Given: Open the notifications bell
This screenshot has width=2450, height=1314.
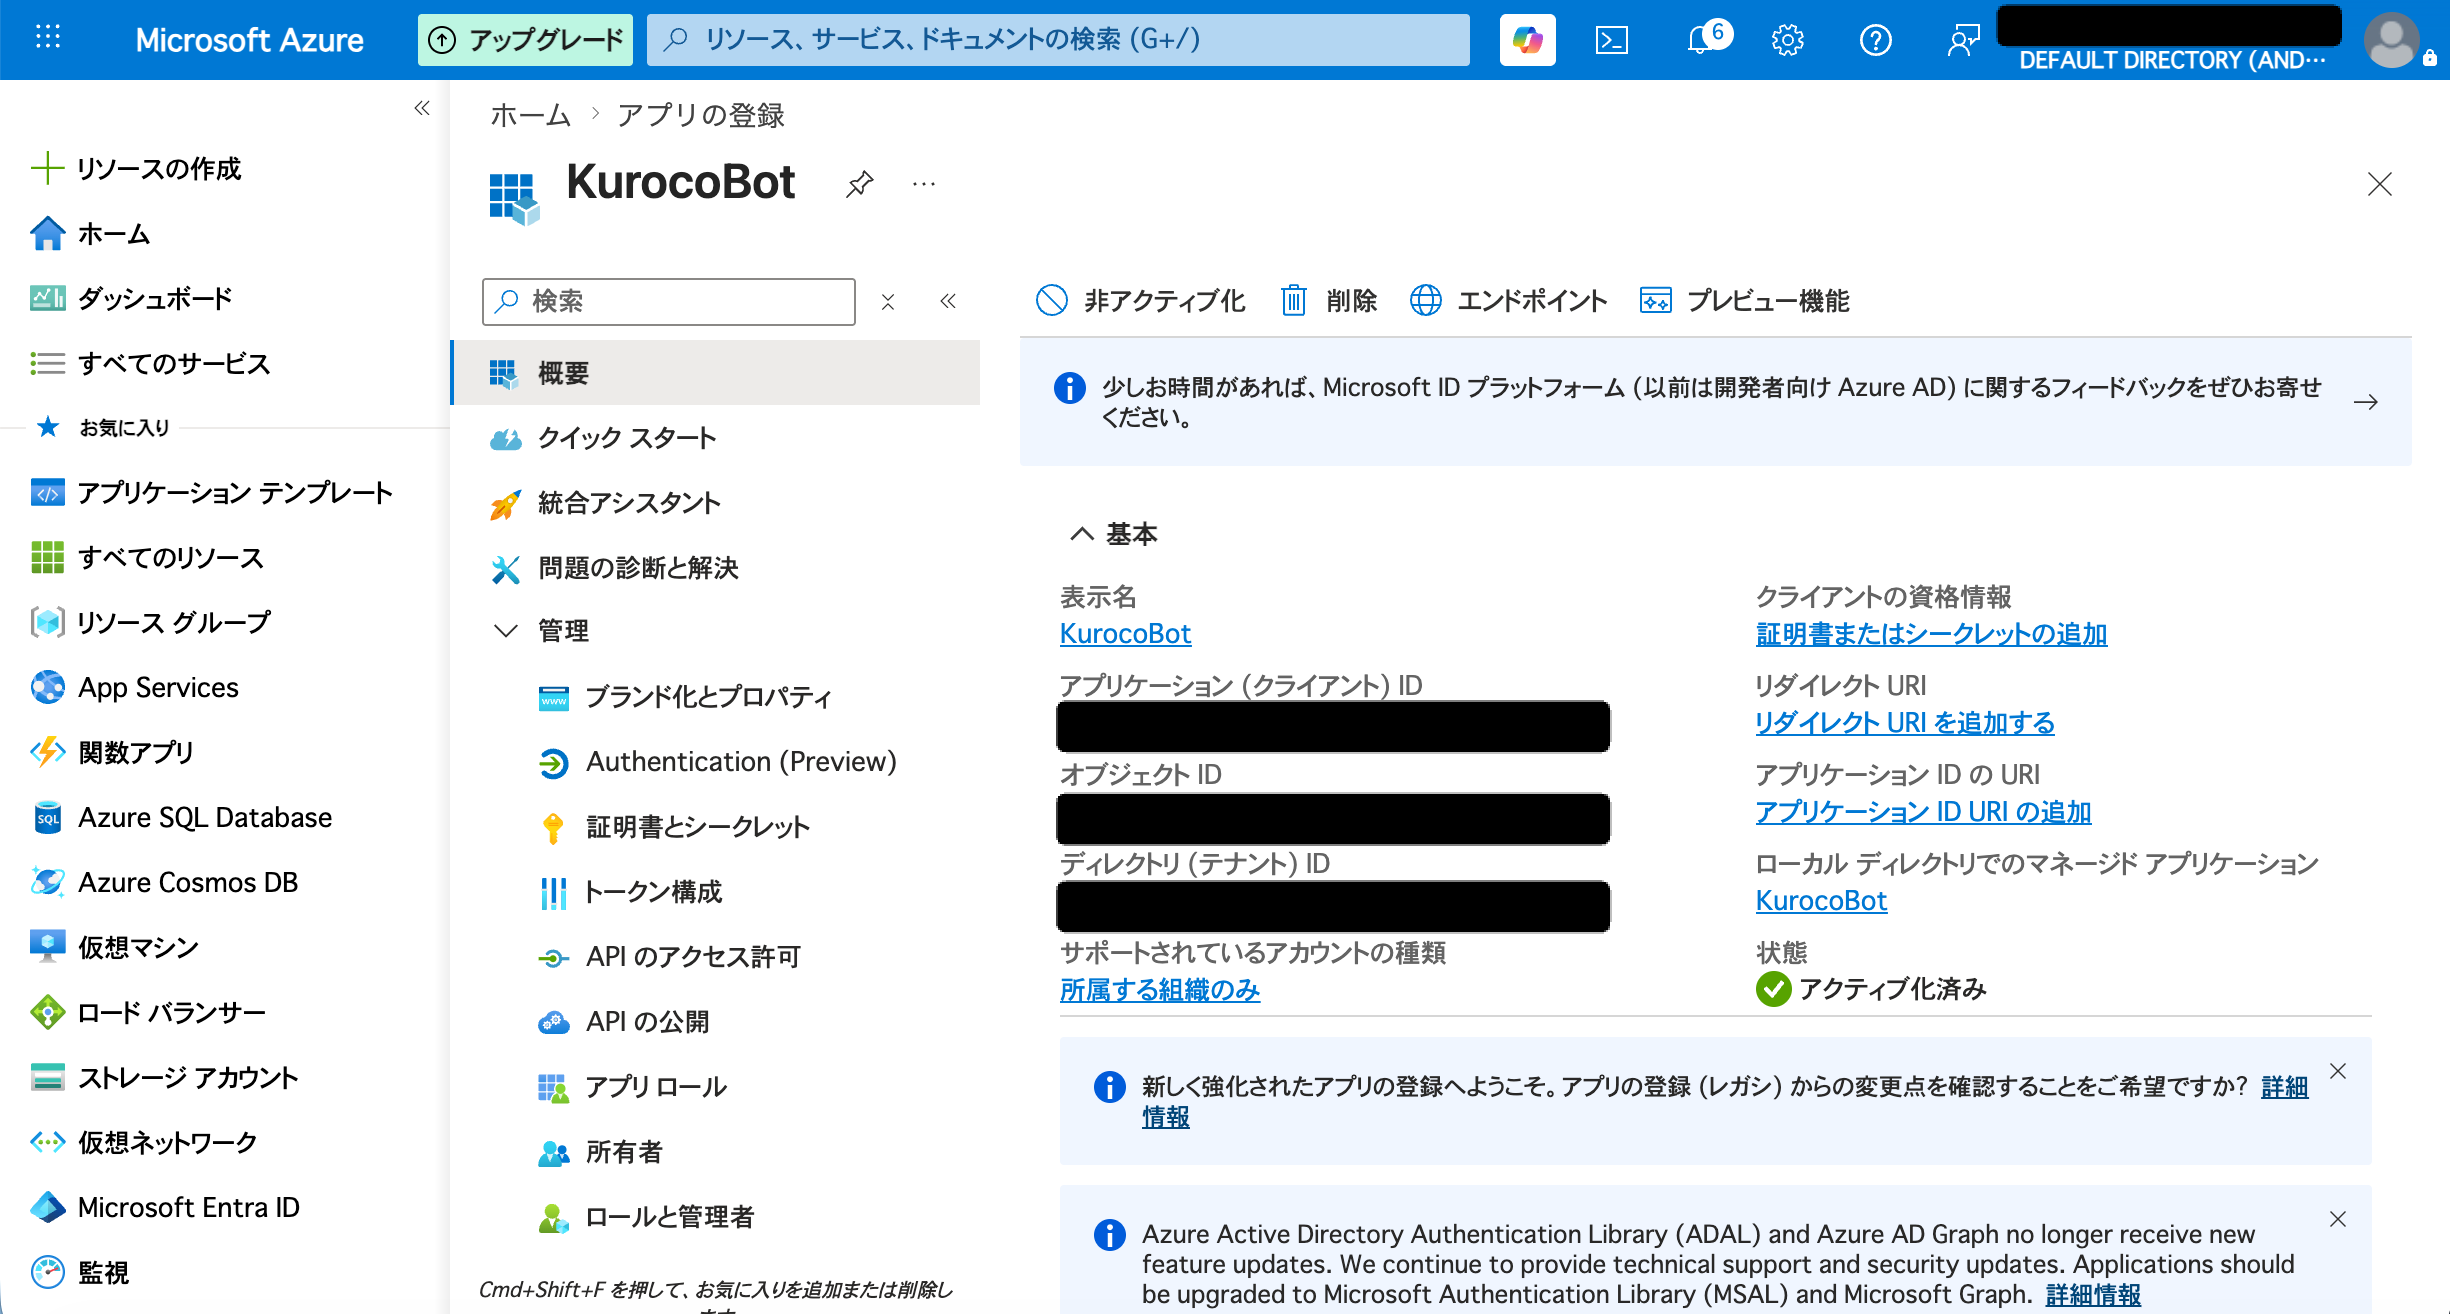Looking at the screenshot, I should coord(1701,40).
